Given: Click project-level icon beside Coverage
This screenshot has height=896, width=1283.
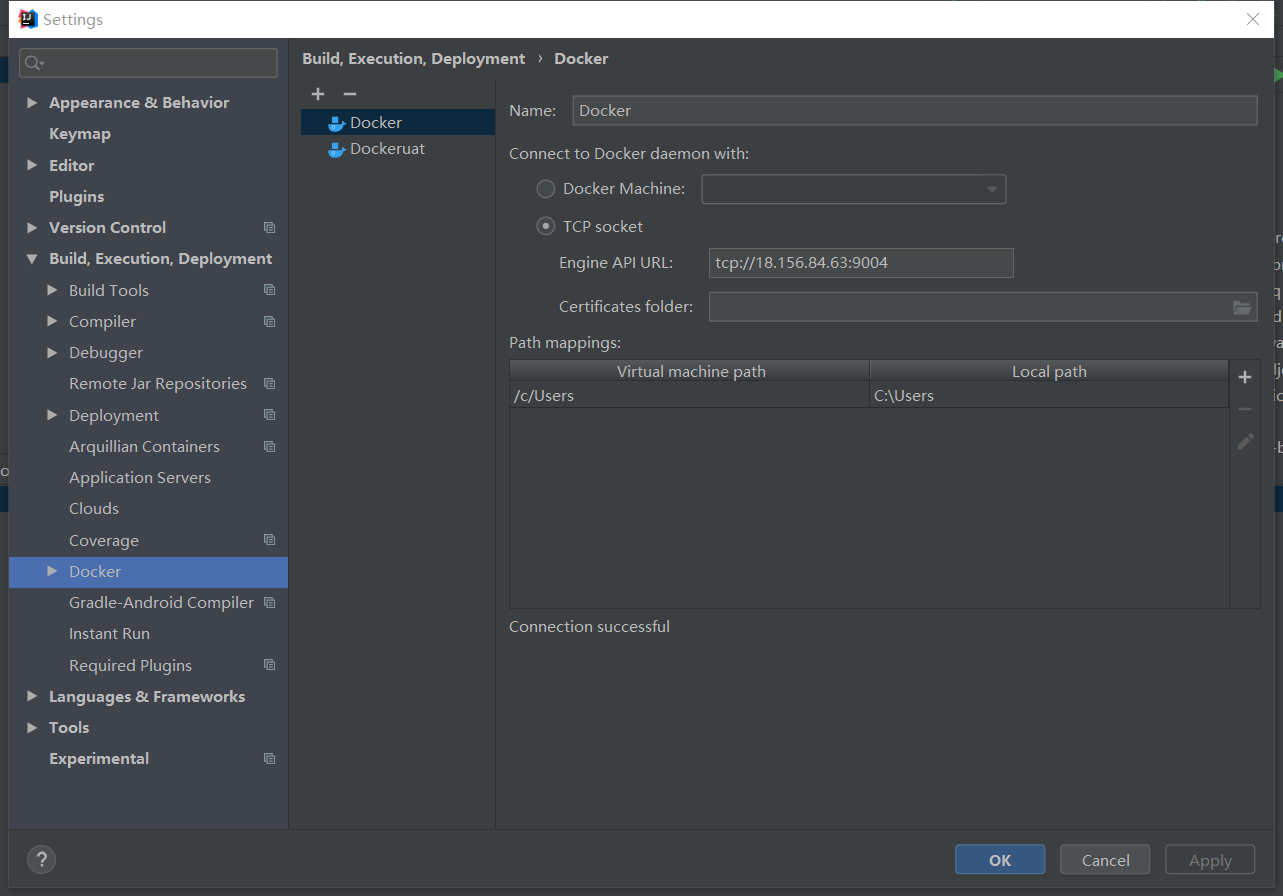Looking at the screenshot, I should click(x=269, y=540).
